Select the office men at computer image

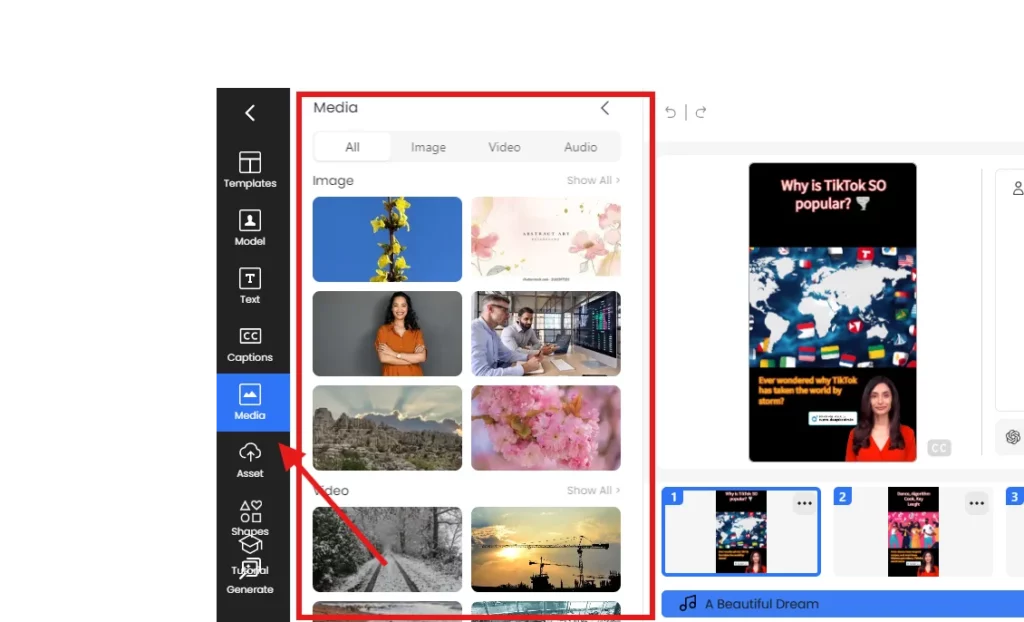tap(546, 333)
